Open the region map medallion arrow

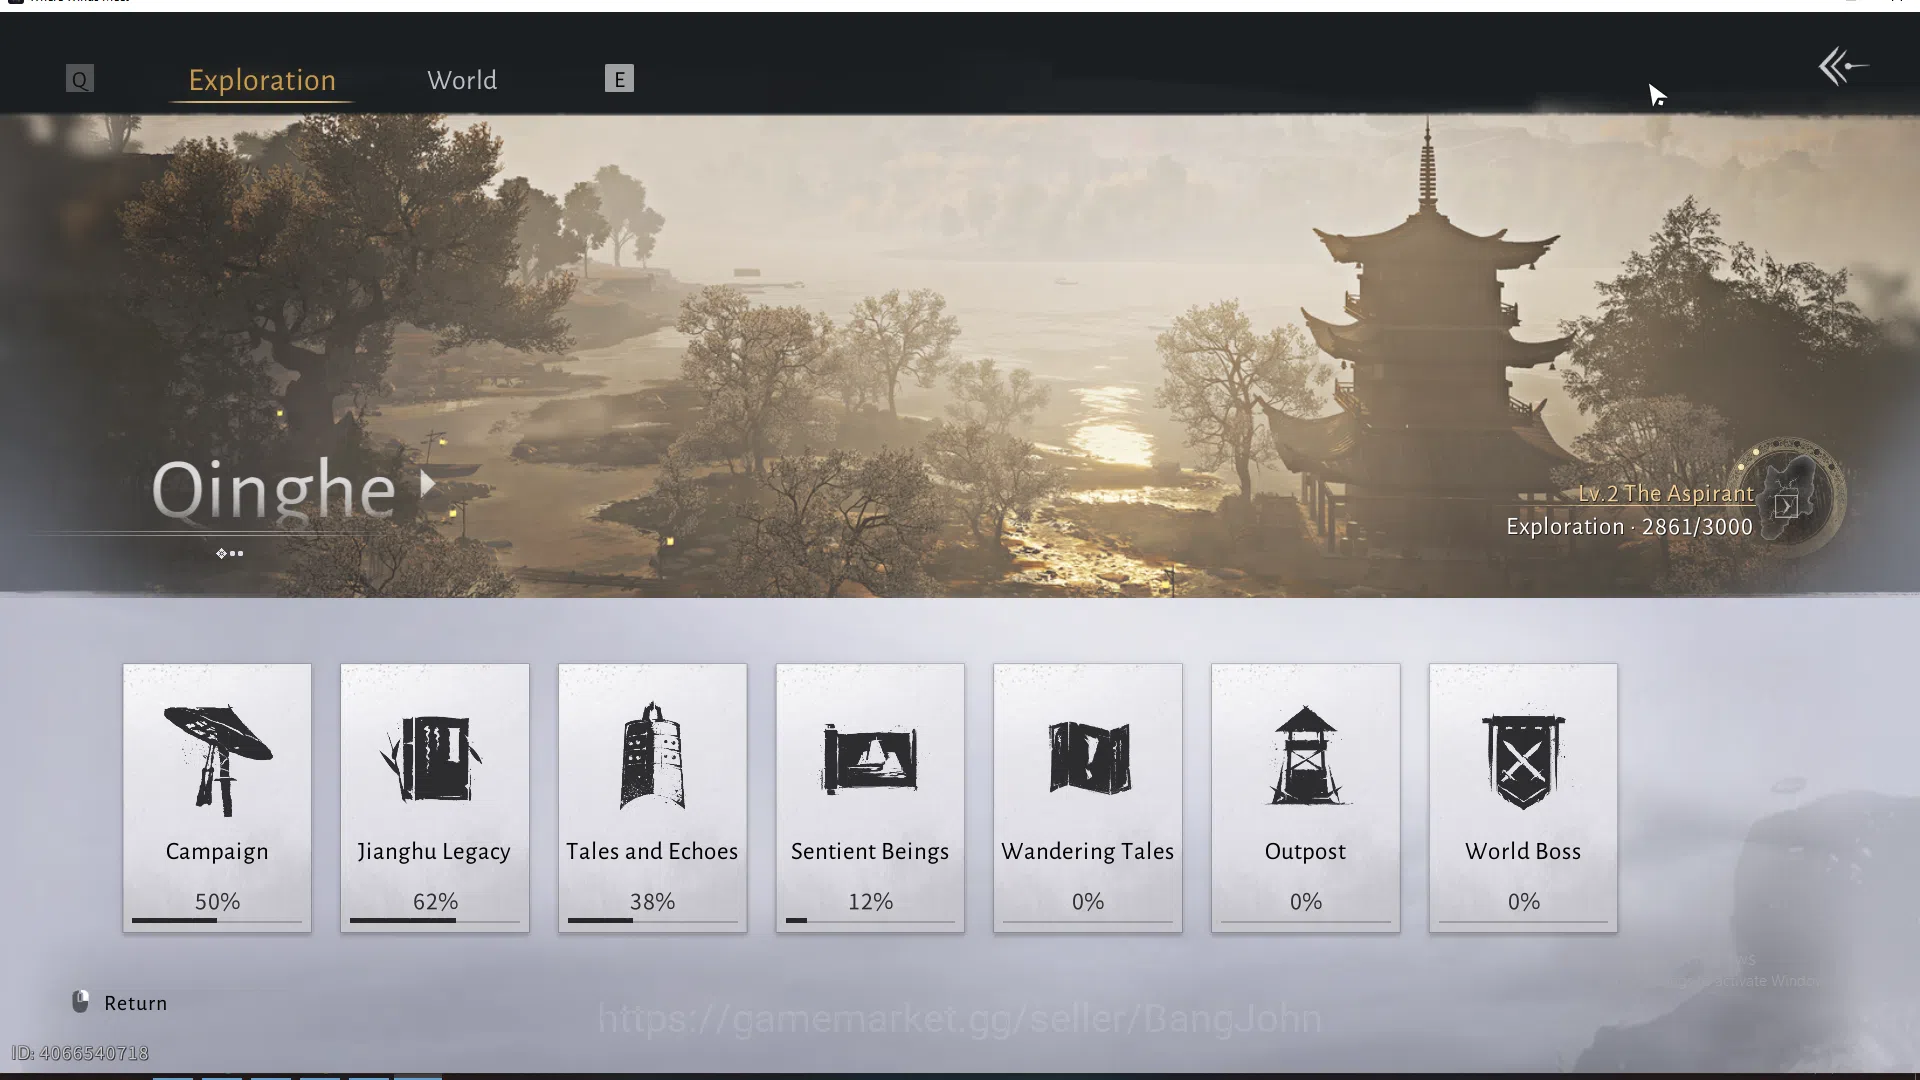(x=1786, y=506)
